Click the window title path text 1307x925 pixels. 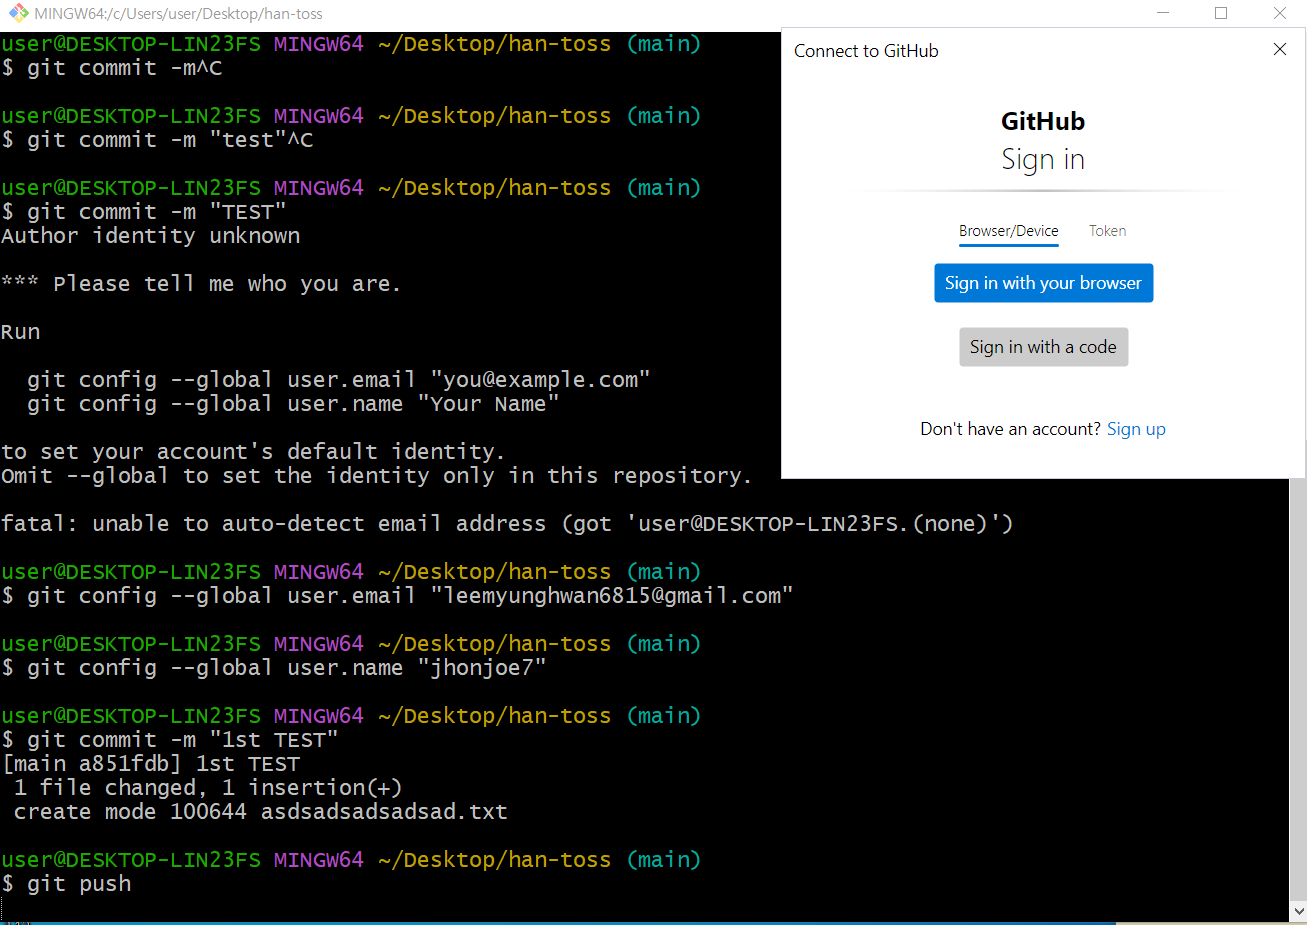point(178,14)
